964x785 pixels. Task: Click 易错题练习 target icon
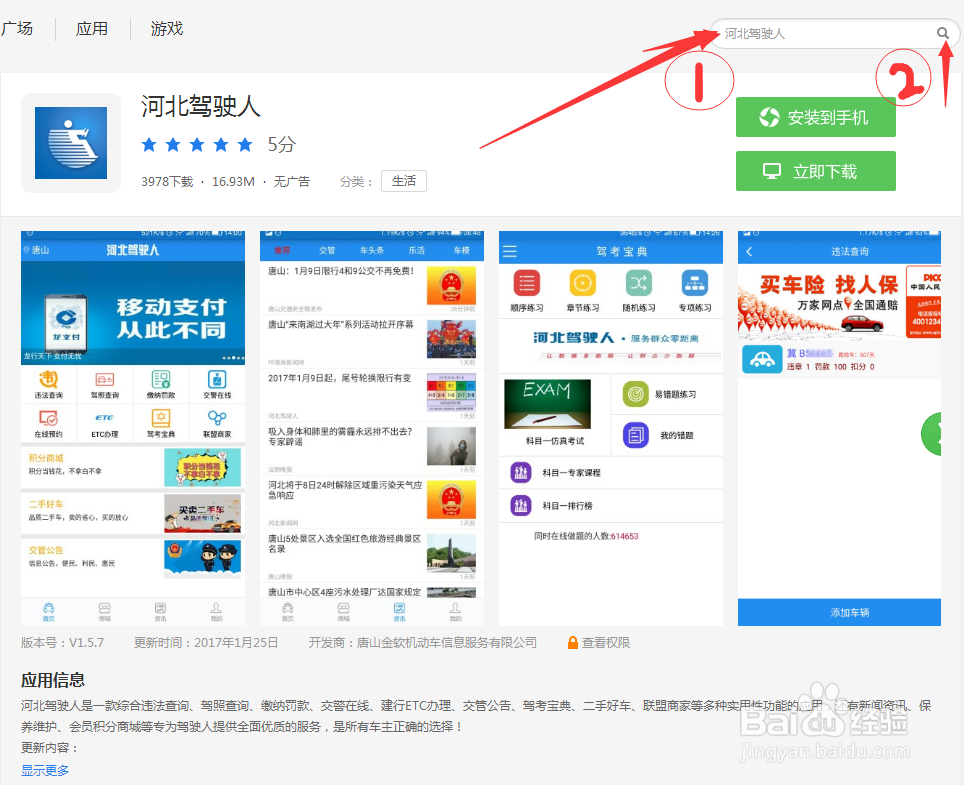[636, 394]
